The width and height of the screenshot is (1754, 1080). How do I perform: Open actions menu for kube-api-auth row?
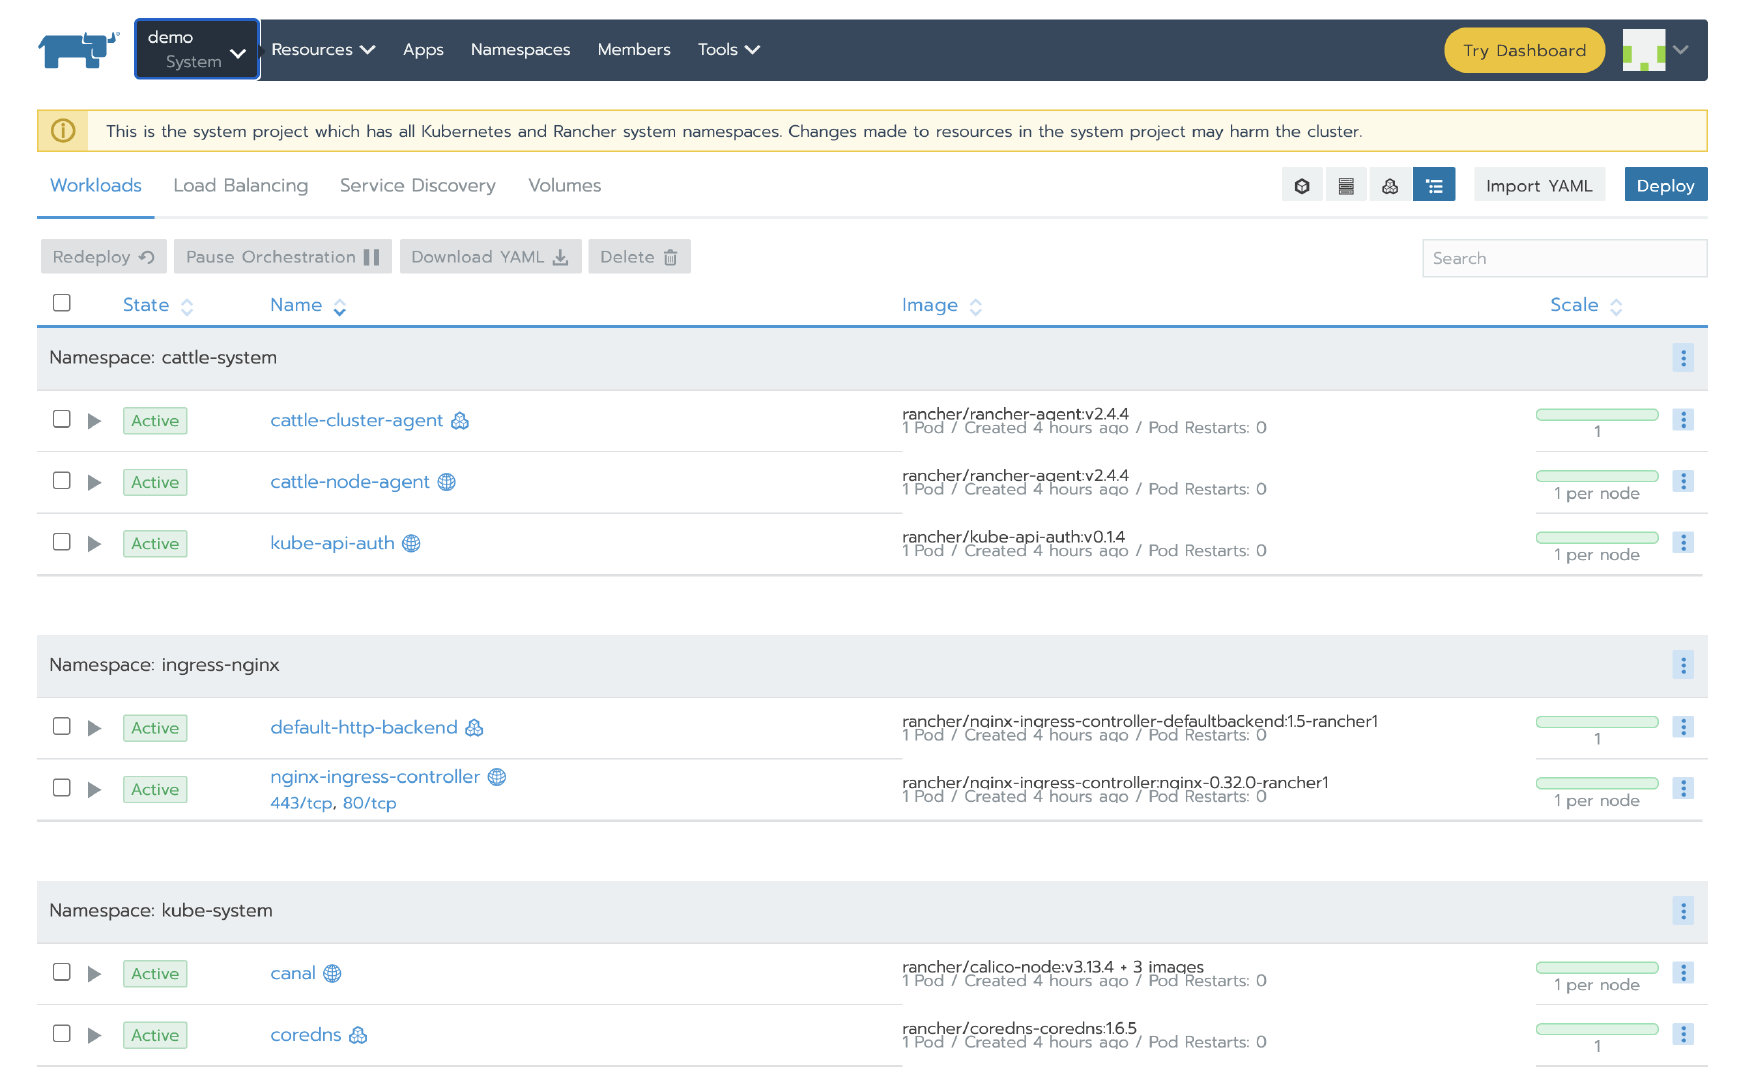[1683, 542]
